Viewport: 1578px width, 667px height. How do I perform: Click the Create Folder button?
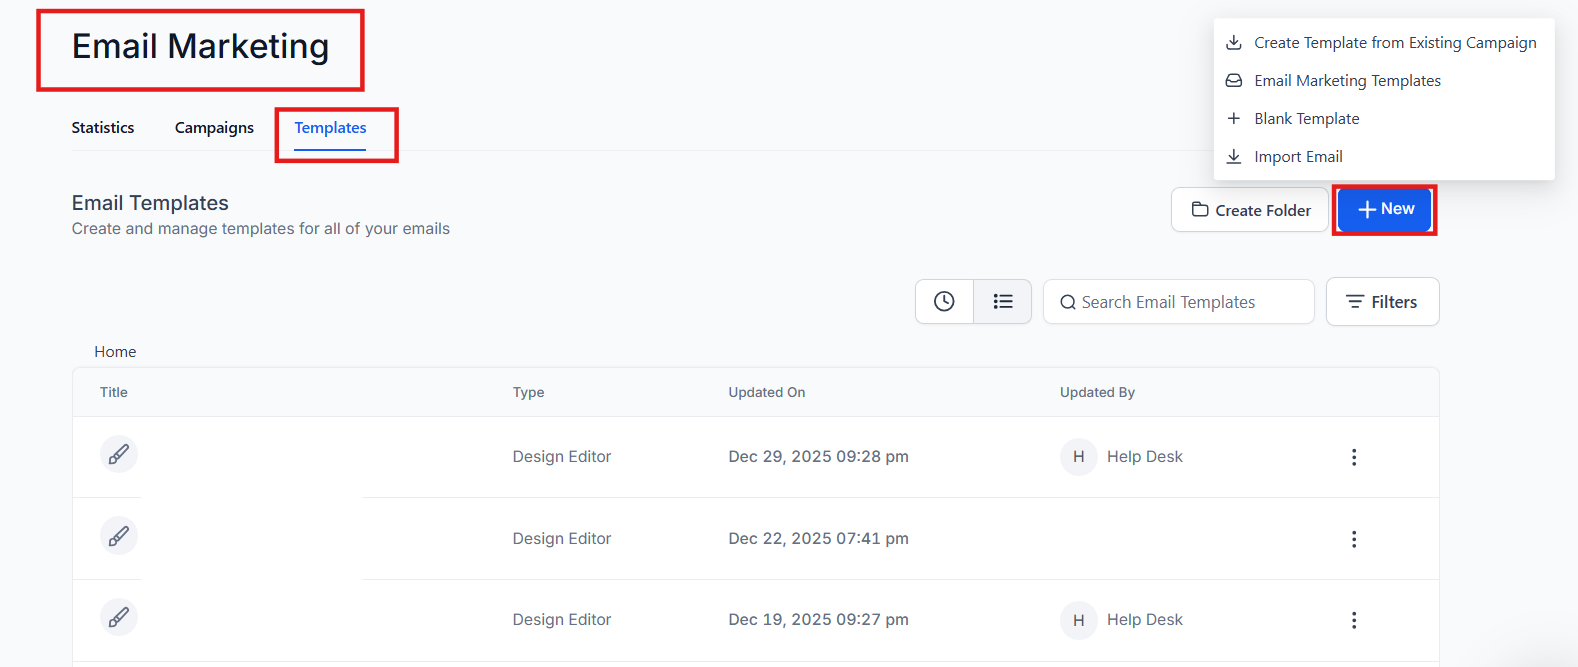coord(1250,210)
